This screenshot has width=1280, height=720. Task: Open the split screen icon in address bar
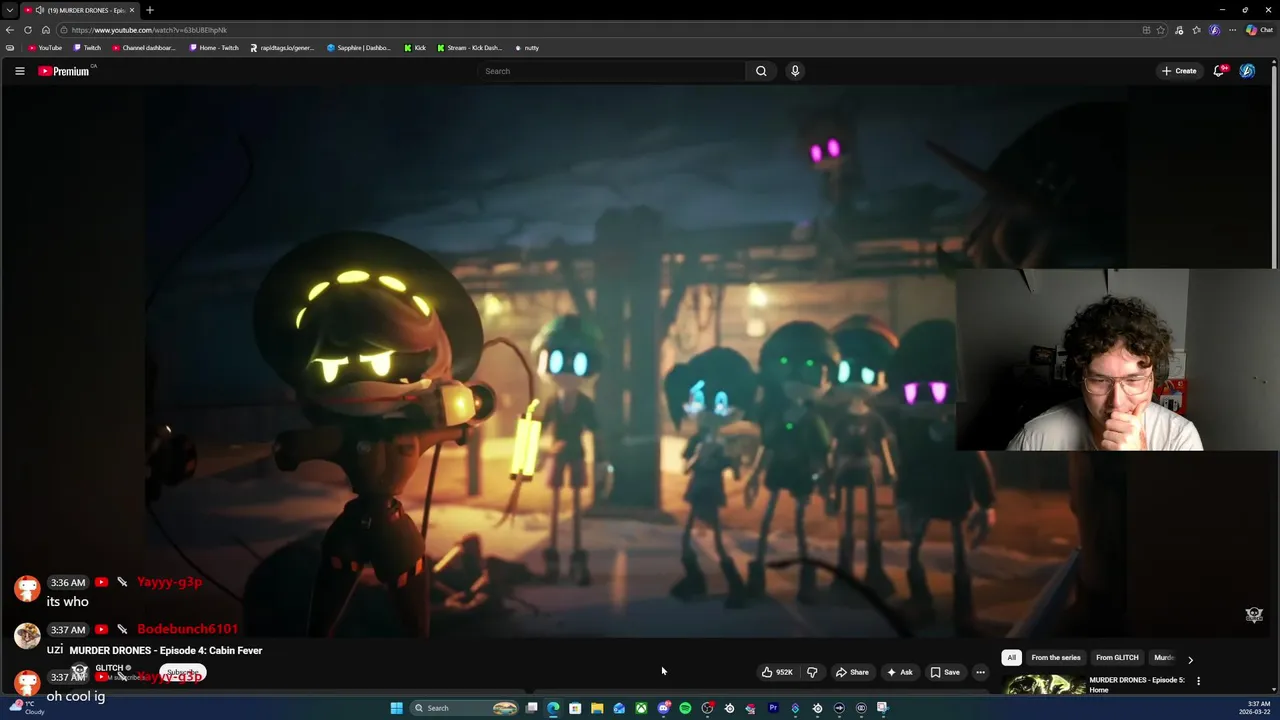coord(1146,30)
